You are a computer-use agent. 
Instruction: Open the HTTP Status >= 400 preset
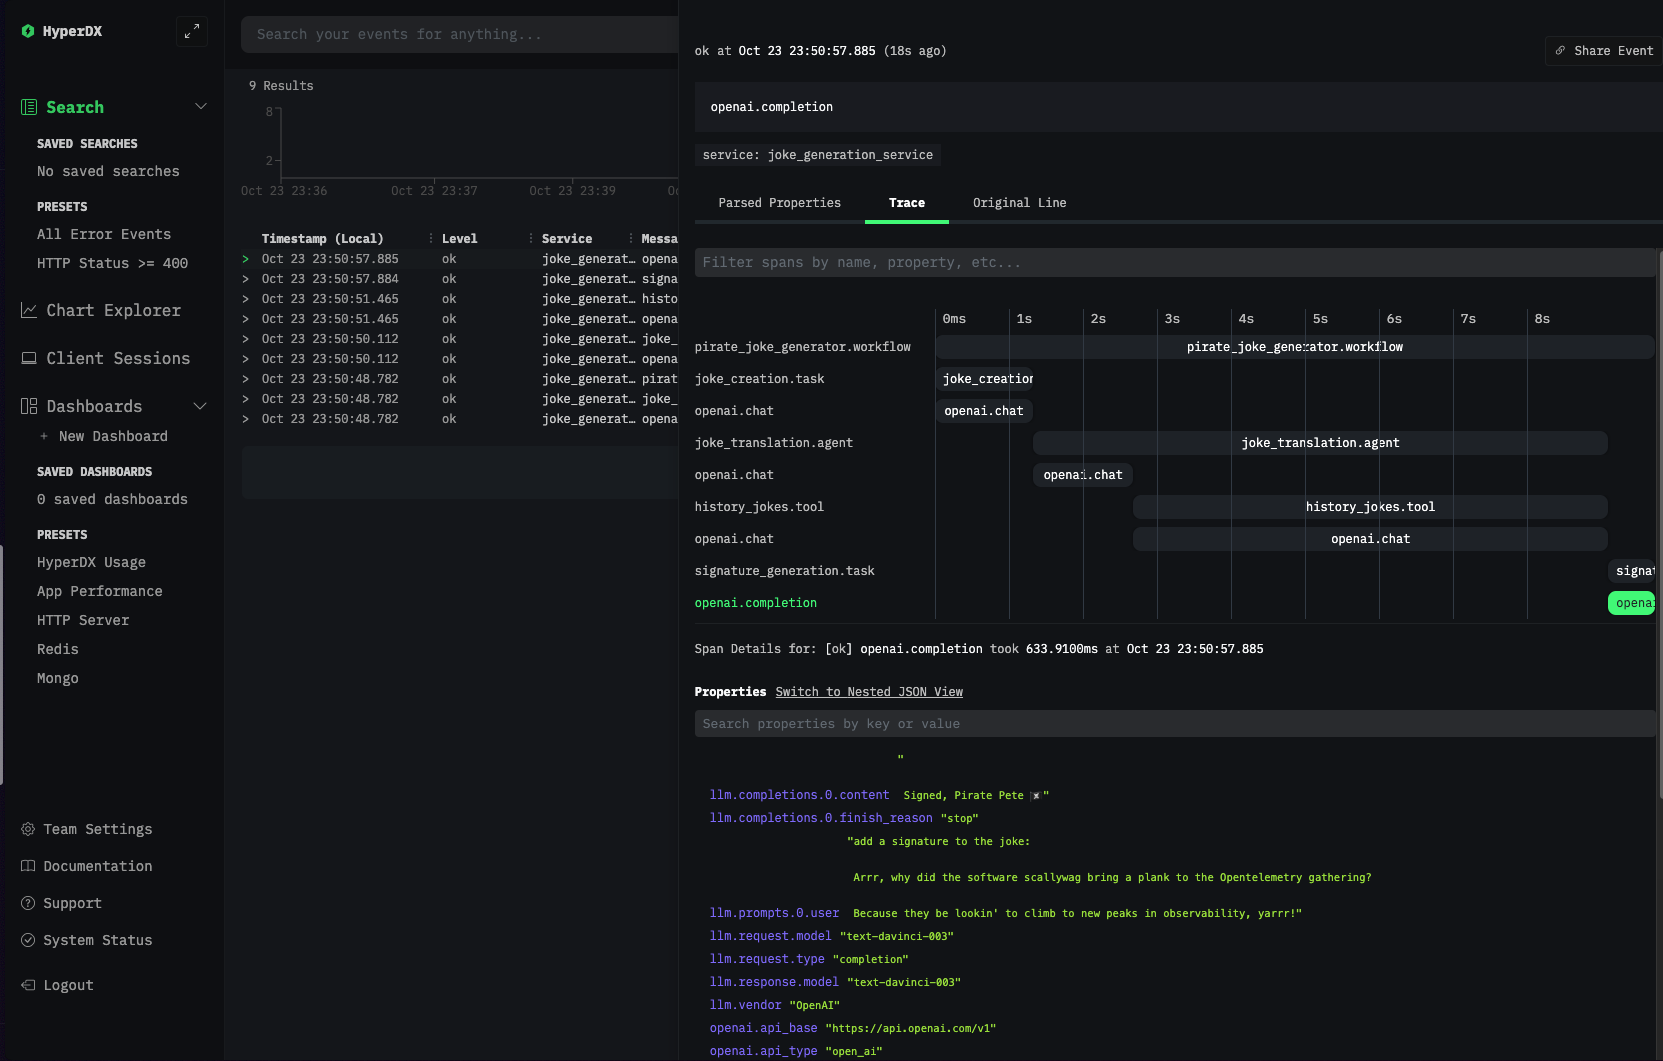[x=112, y=263]
